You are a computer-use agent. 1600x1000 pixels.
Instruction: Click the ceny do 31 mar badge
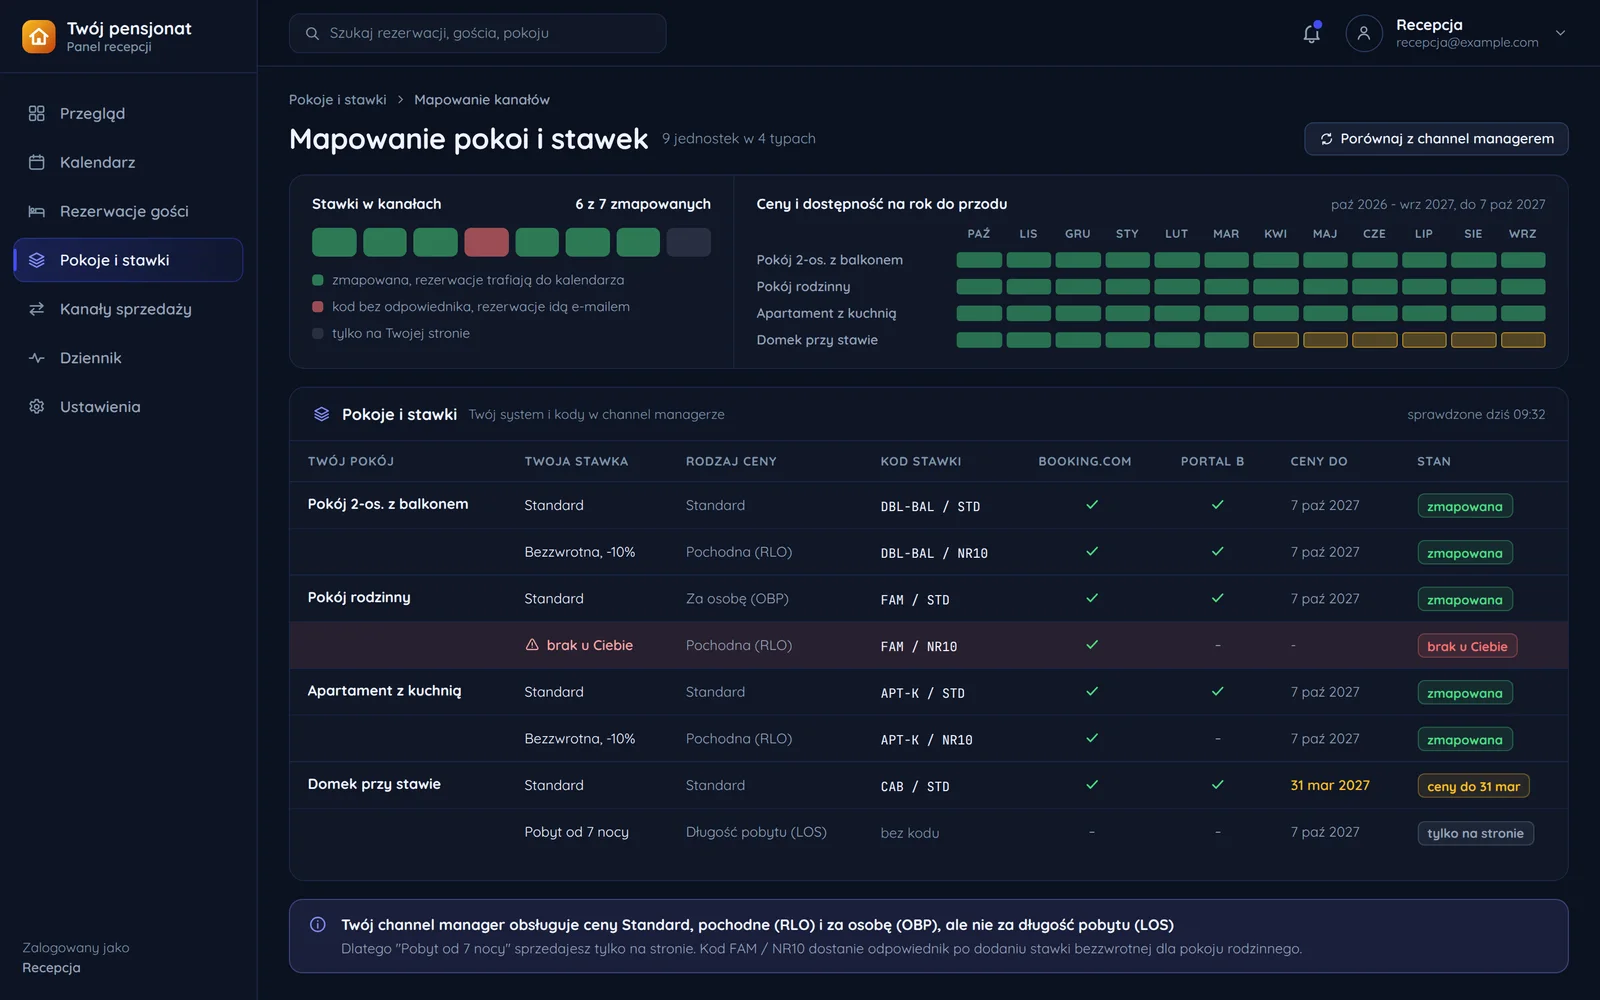[x=1473, y=786]
